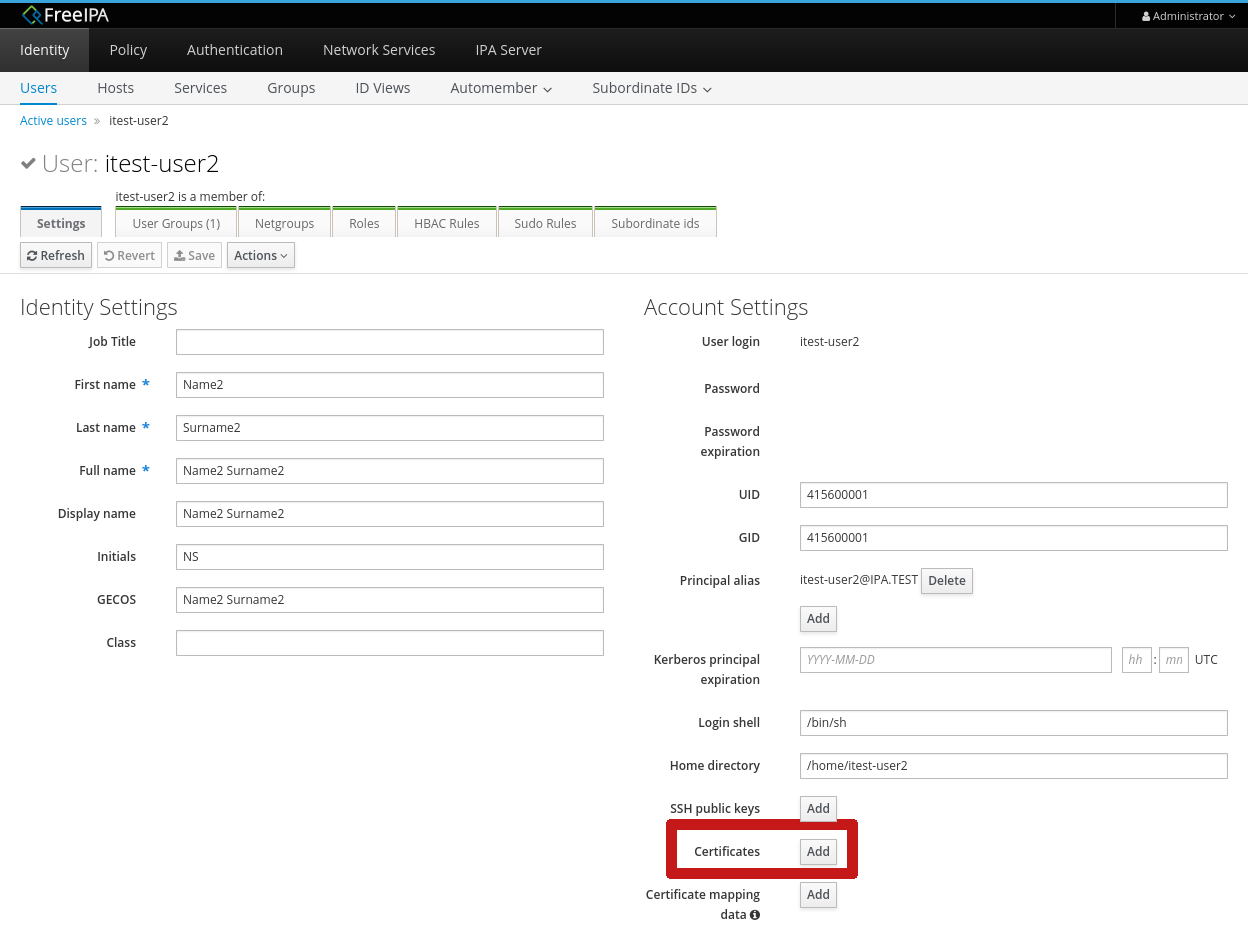Click the Save button
The height and width of the screenshot is (926, 1260).
194,256
